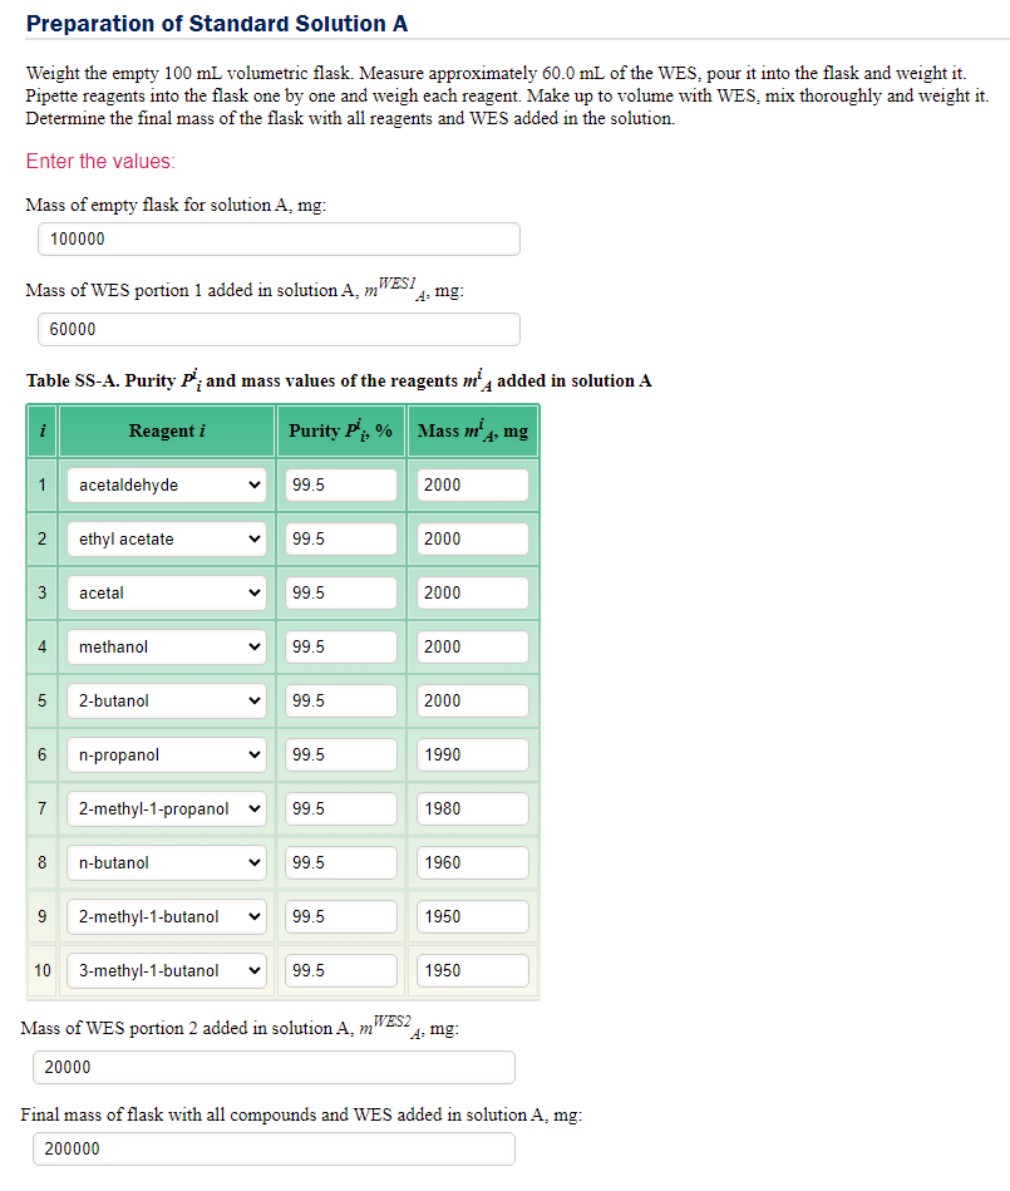Select the methanol mass input field
1010x1191 pixels.
coord(472,647)
